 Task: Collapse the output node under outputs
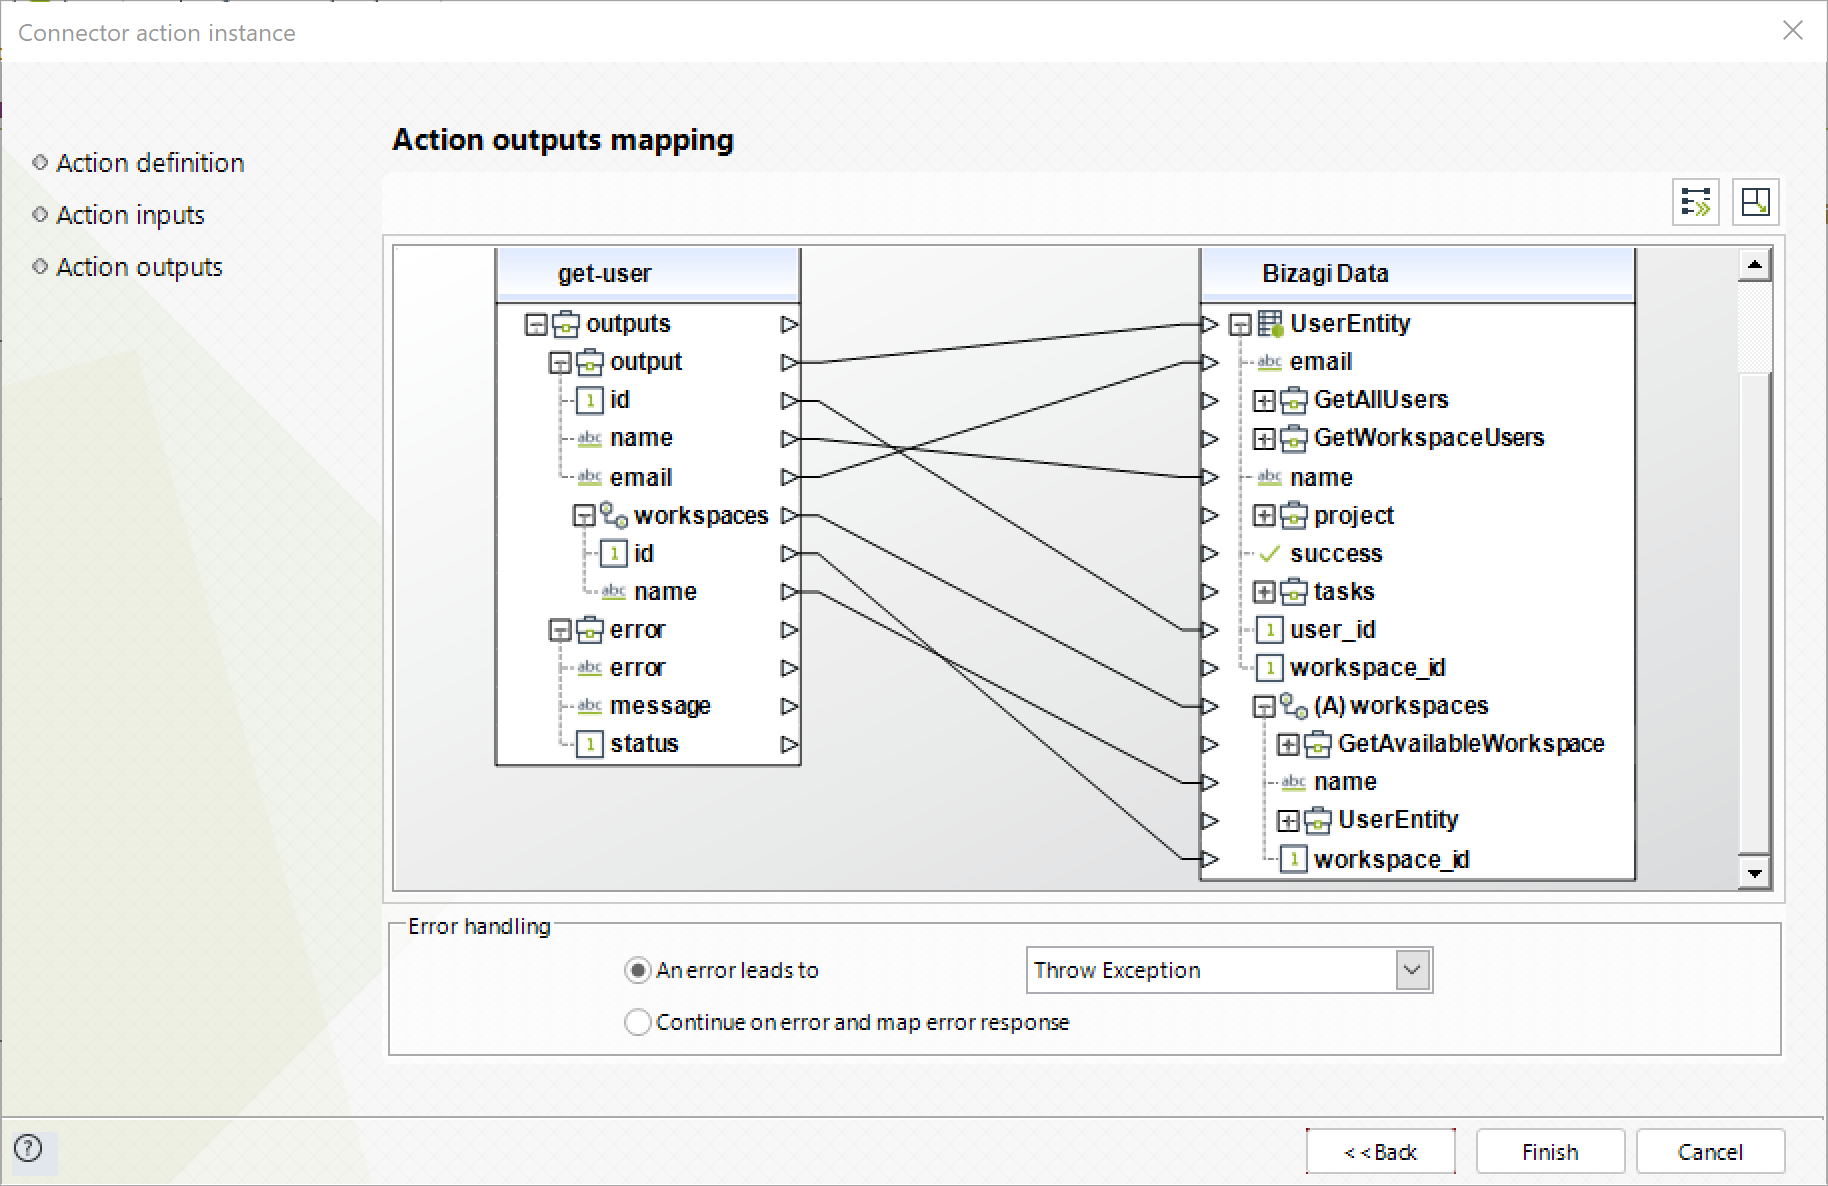click(x=560, y=363)
